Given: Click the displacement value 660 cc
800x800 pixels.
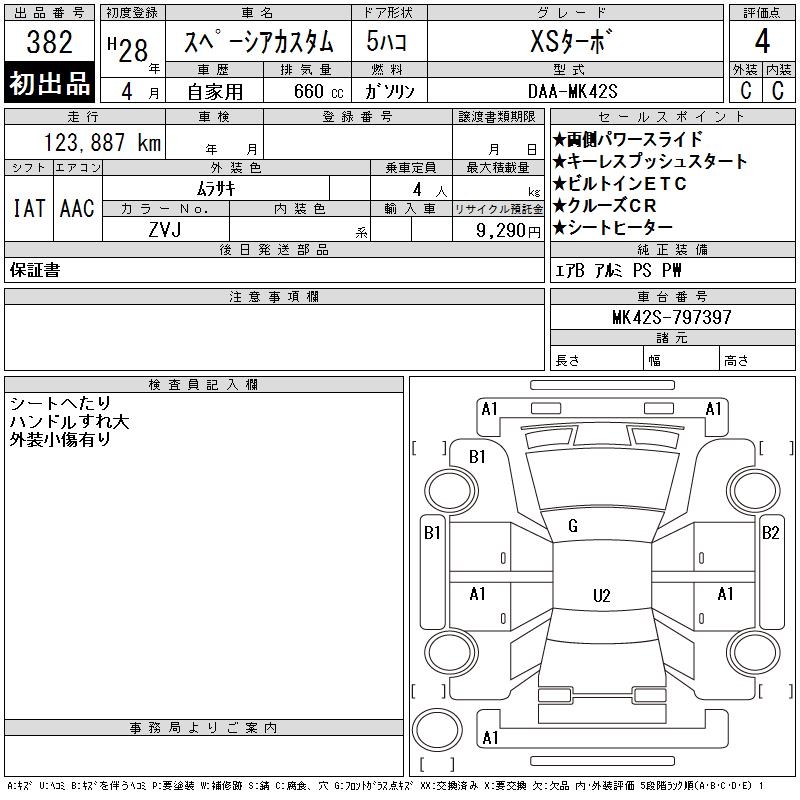Looking at the screenshot, I should [x=318, y=91].
